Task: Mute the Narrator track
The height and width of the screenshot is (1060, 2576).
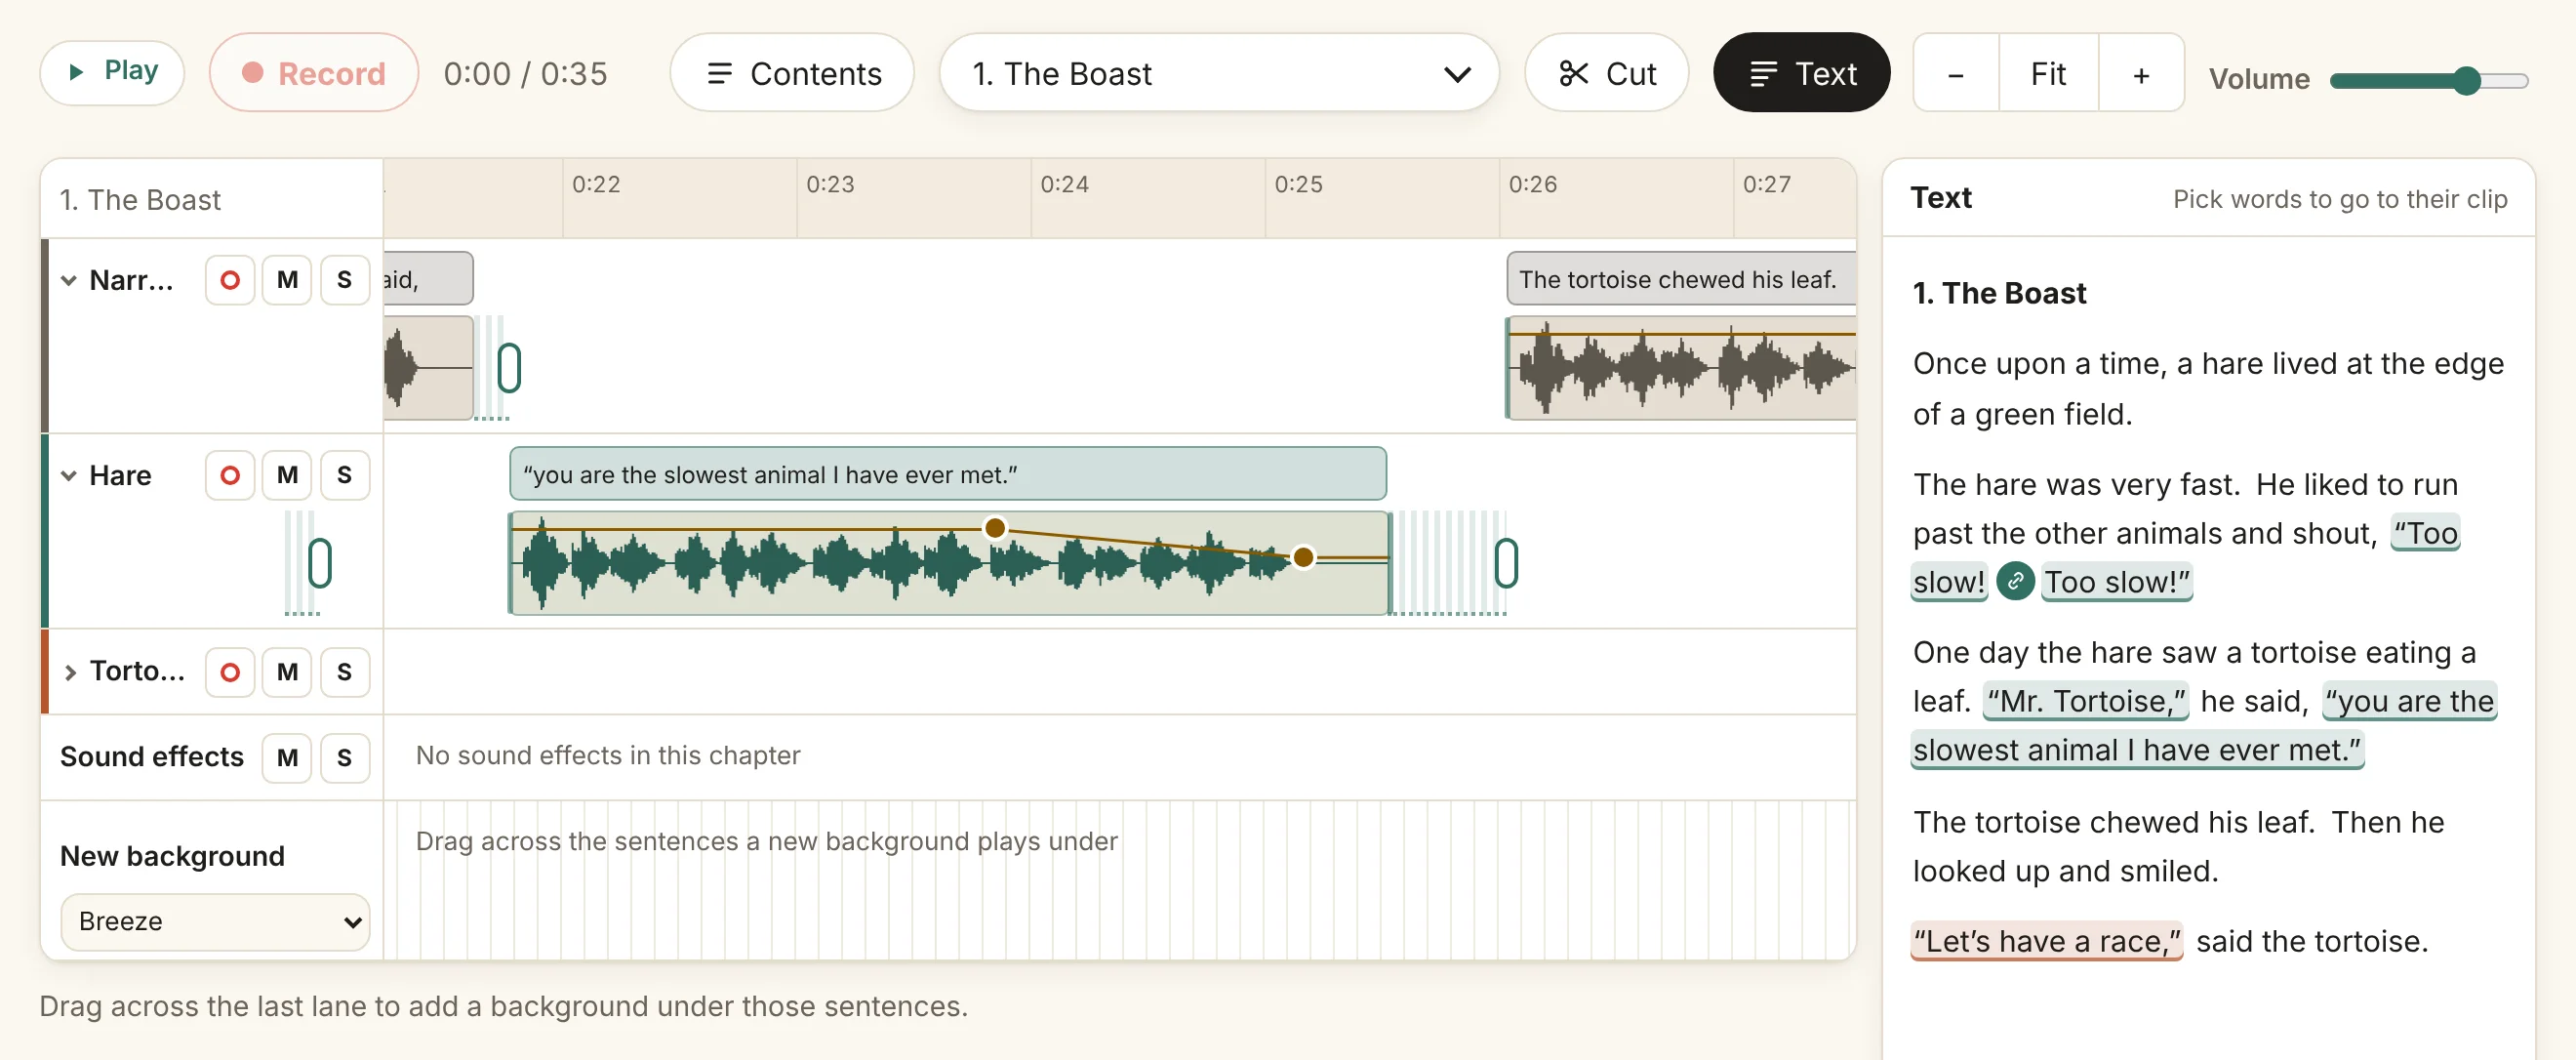Action: pos(287,280)
